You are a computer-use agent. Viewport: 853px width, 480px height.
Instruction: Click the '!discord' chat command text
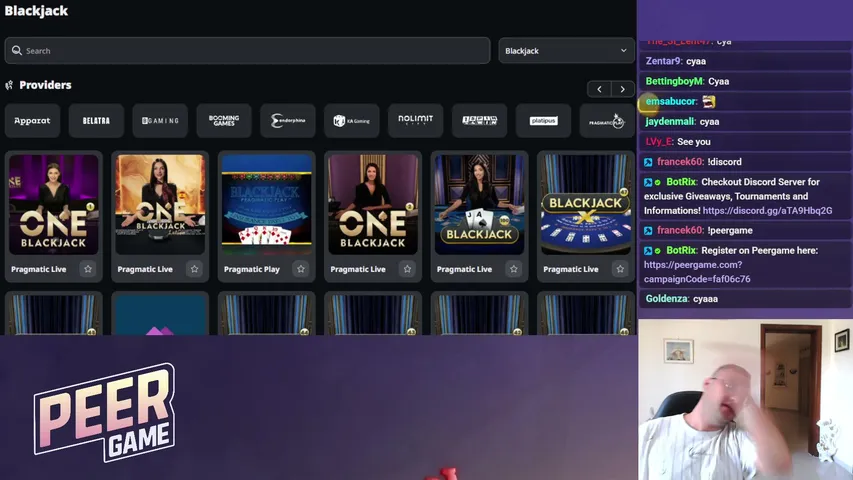coord(725,162)
